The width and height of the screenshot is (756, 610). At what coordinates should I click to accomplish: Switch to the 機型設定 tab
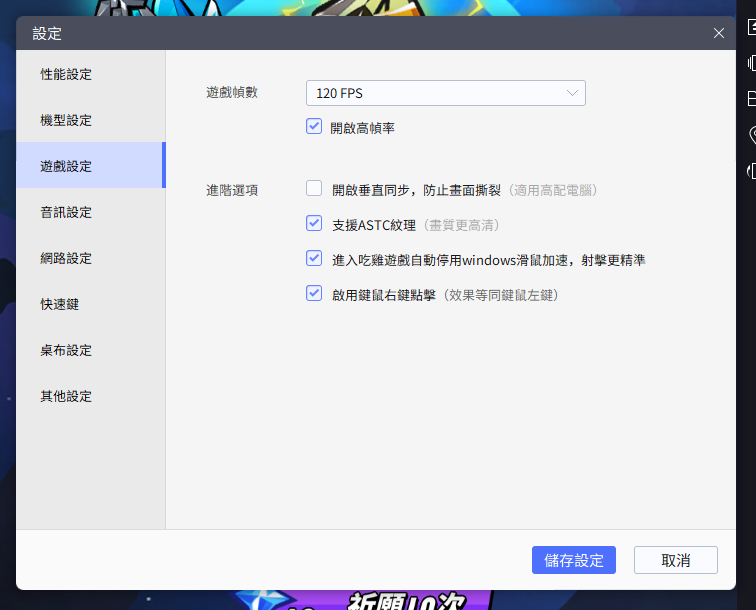coord(91,120)
